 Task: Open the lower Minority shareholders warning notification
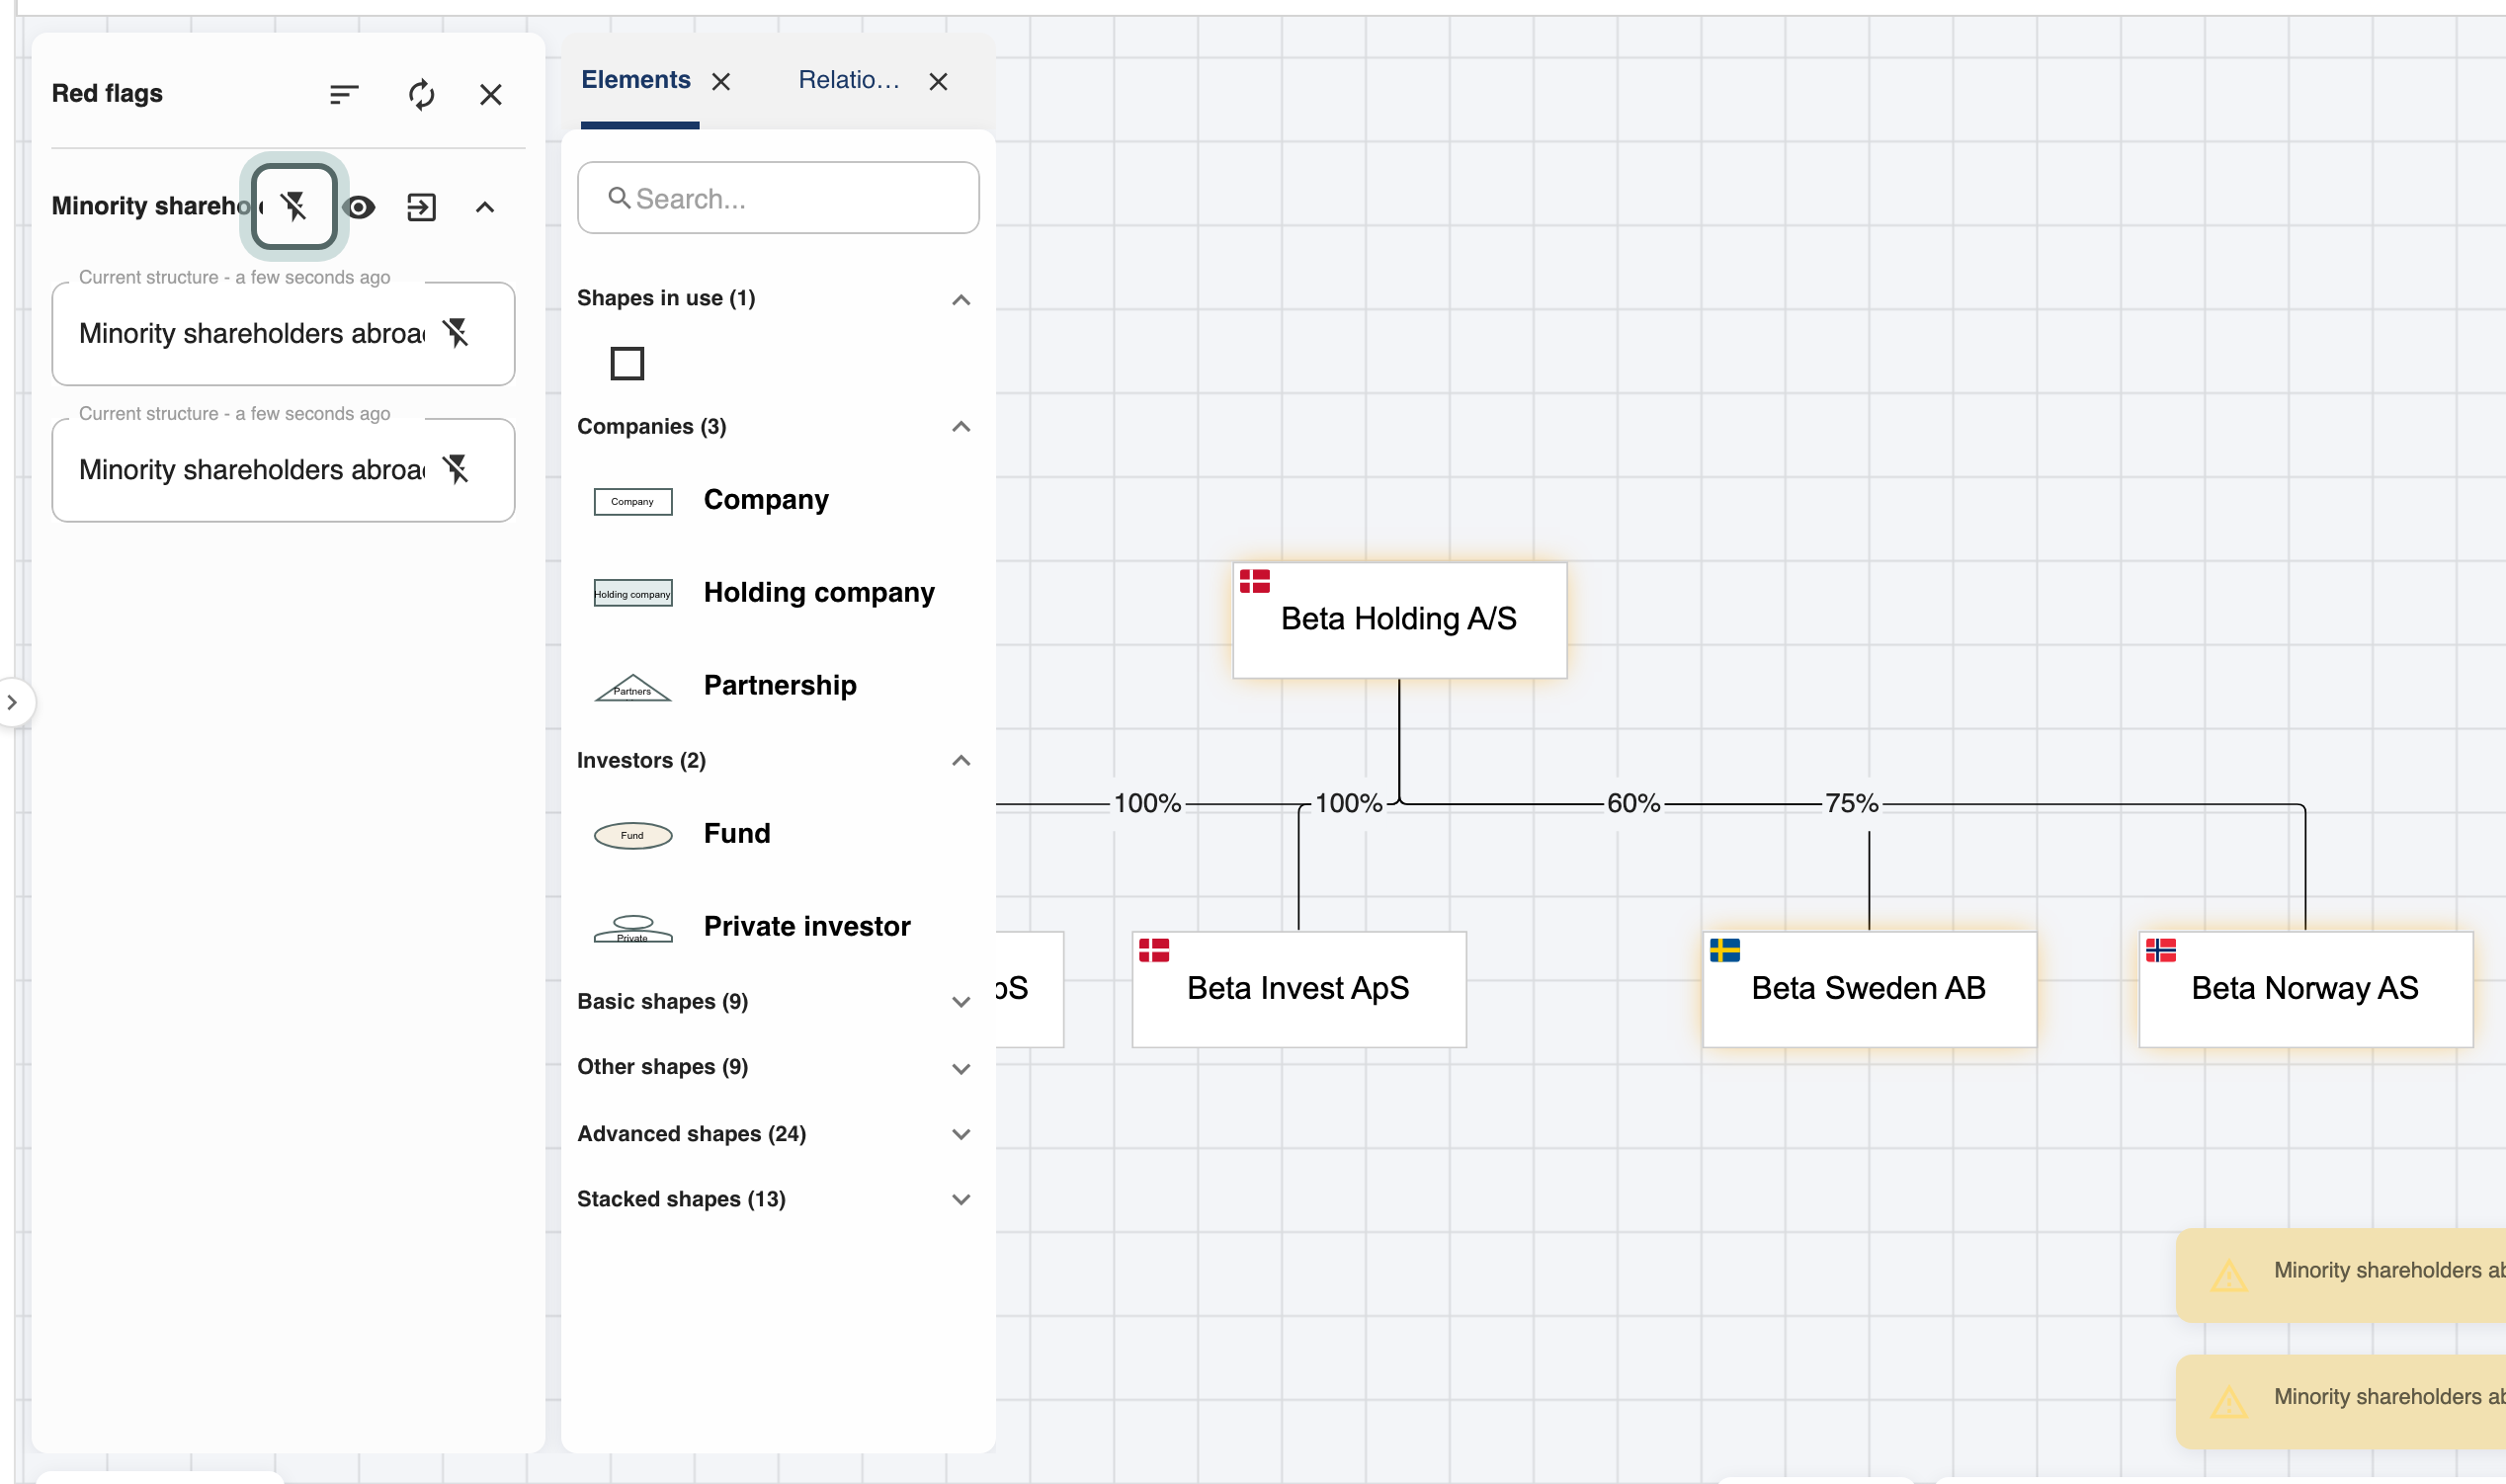click(2340, 1401)
